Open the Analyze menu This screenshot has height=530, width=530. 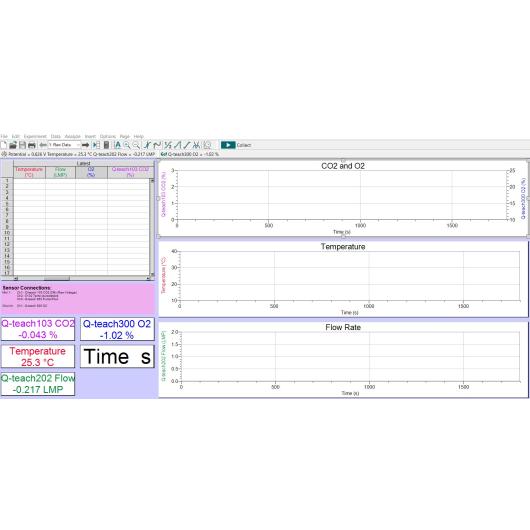[73, 136]
